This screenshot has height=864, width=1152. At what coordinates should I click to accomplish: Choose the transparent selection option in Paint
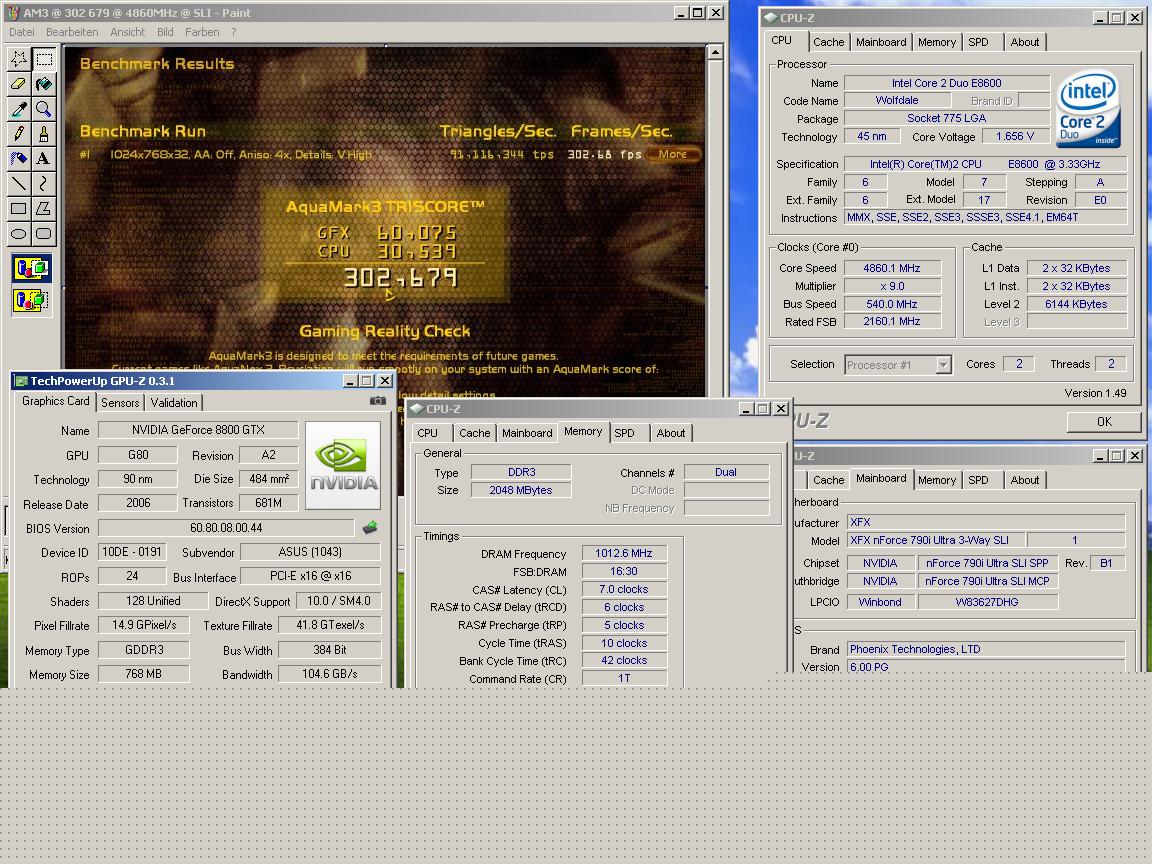pos(32,300)
